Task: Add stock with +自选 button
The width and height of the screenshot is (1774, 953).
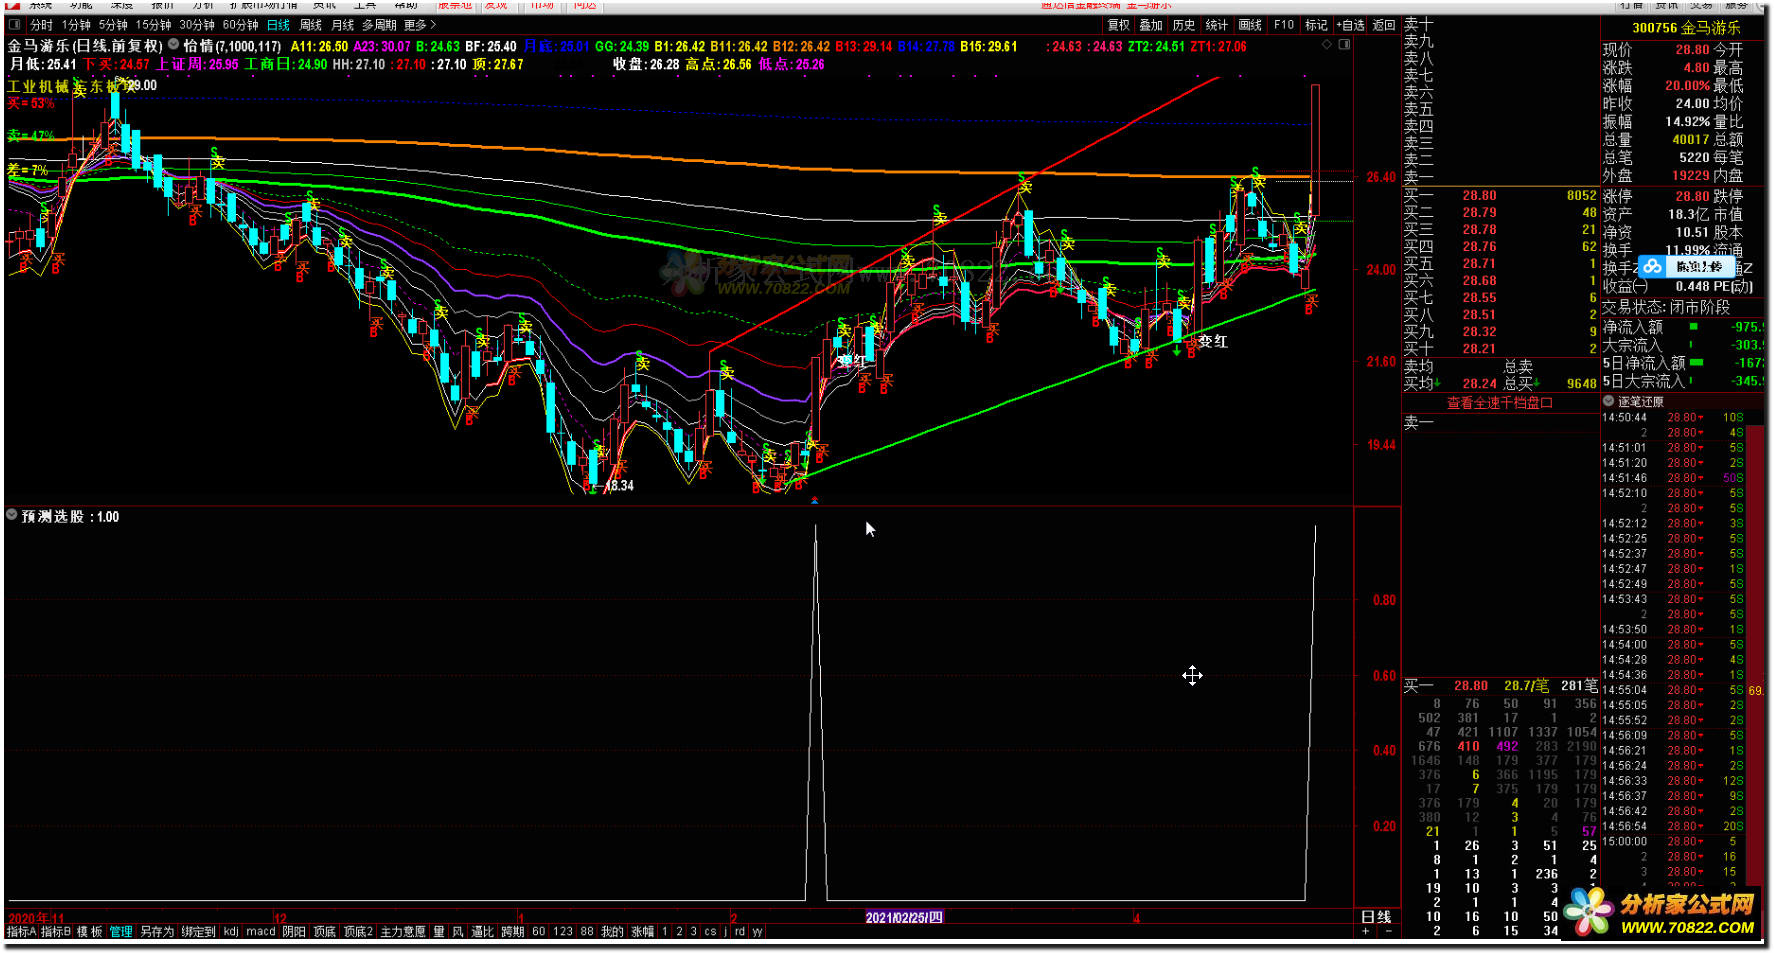Action: click(1350, 25)
